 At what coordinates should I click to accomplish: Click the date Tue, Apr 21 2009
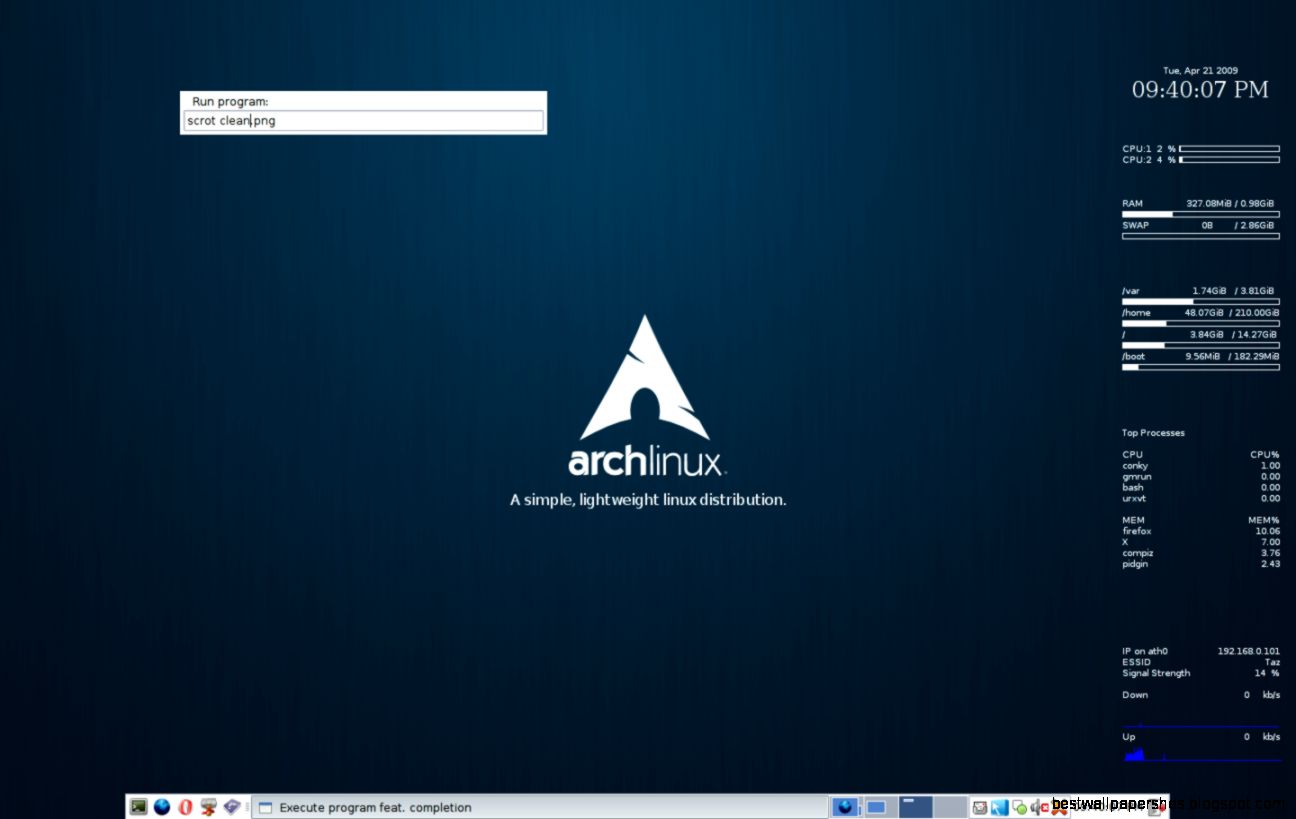click(1200, 71)
